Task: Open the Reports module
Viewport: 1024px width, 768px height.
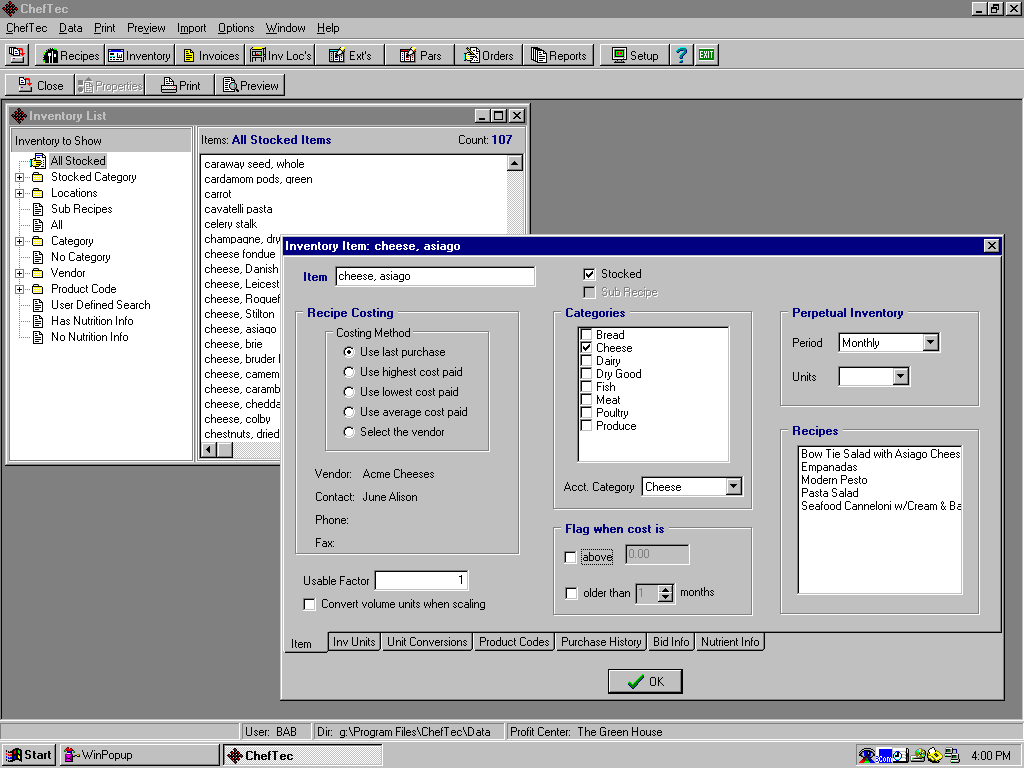Action: (x=558, y=55)
